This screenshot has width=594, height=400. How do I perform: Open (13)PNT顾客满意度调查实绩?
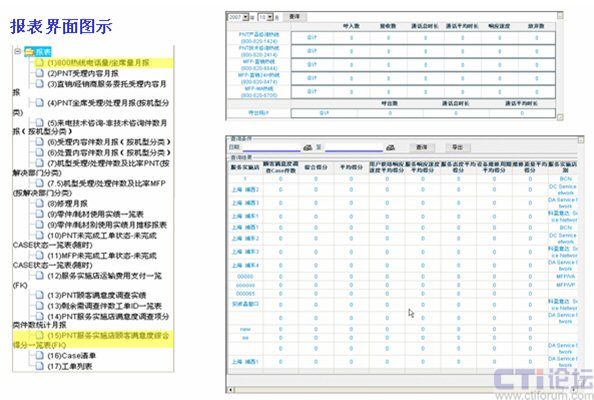point(97,295)
